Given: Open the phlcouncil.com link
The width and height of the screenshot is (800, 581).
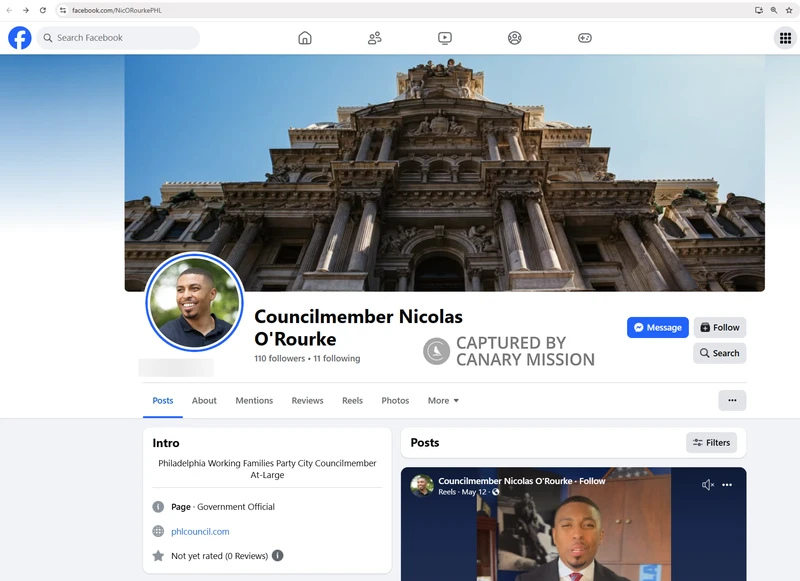Looking at the screenshot, I should [200, 531].
